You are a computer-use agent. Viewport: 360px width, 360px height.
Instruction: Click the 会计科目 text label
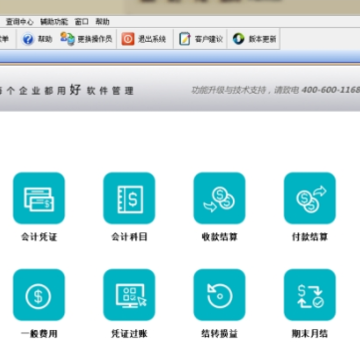[129, 237]
